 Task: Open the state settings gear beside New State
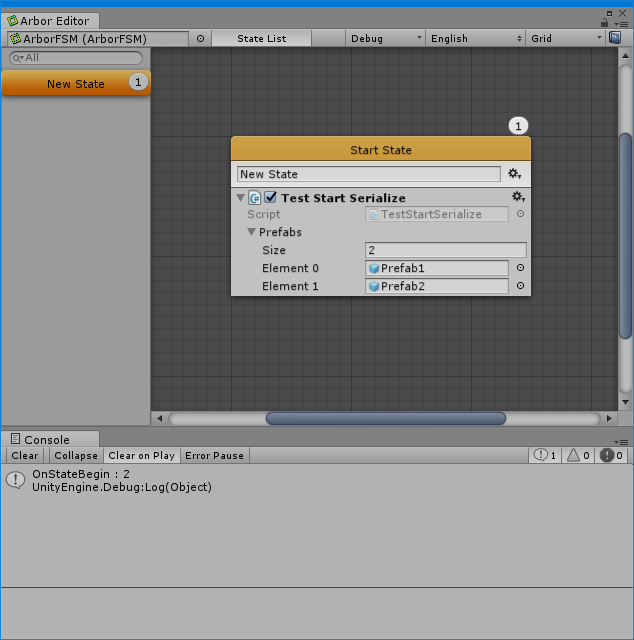515,174
